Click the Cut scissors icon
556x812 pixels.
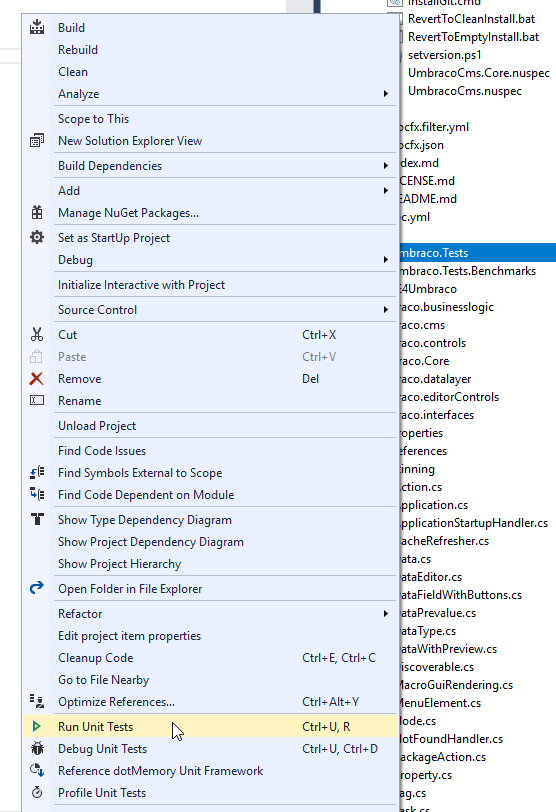coord(37,335)
